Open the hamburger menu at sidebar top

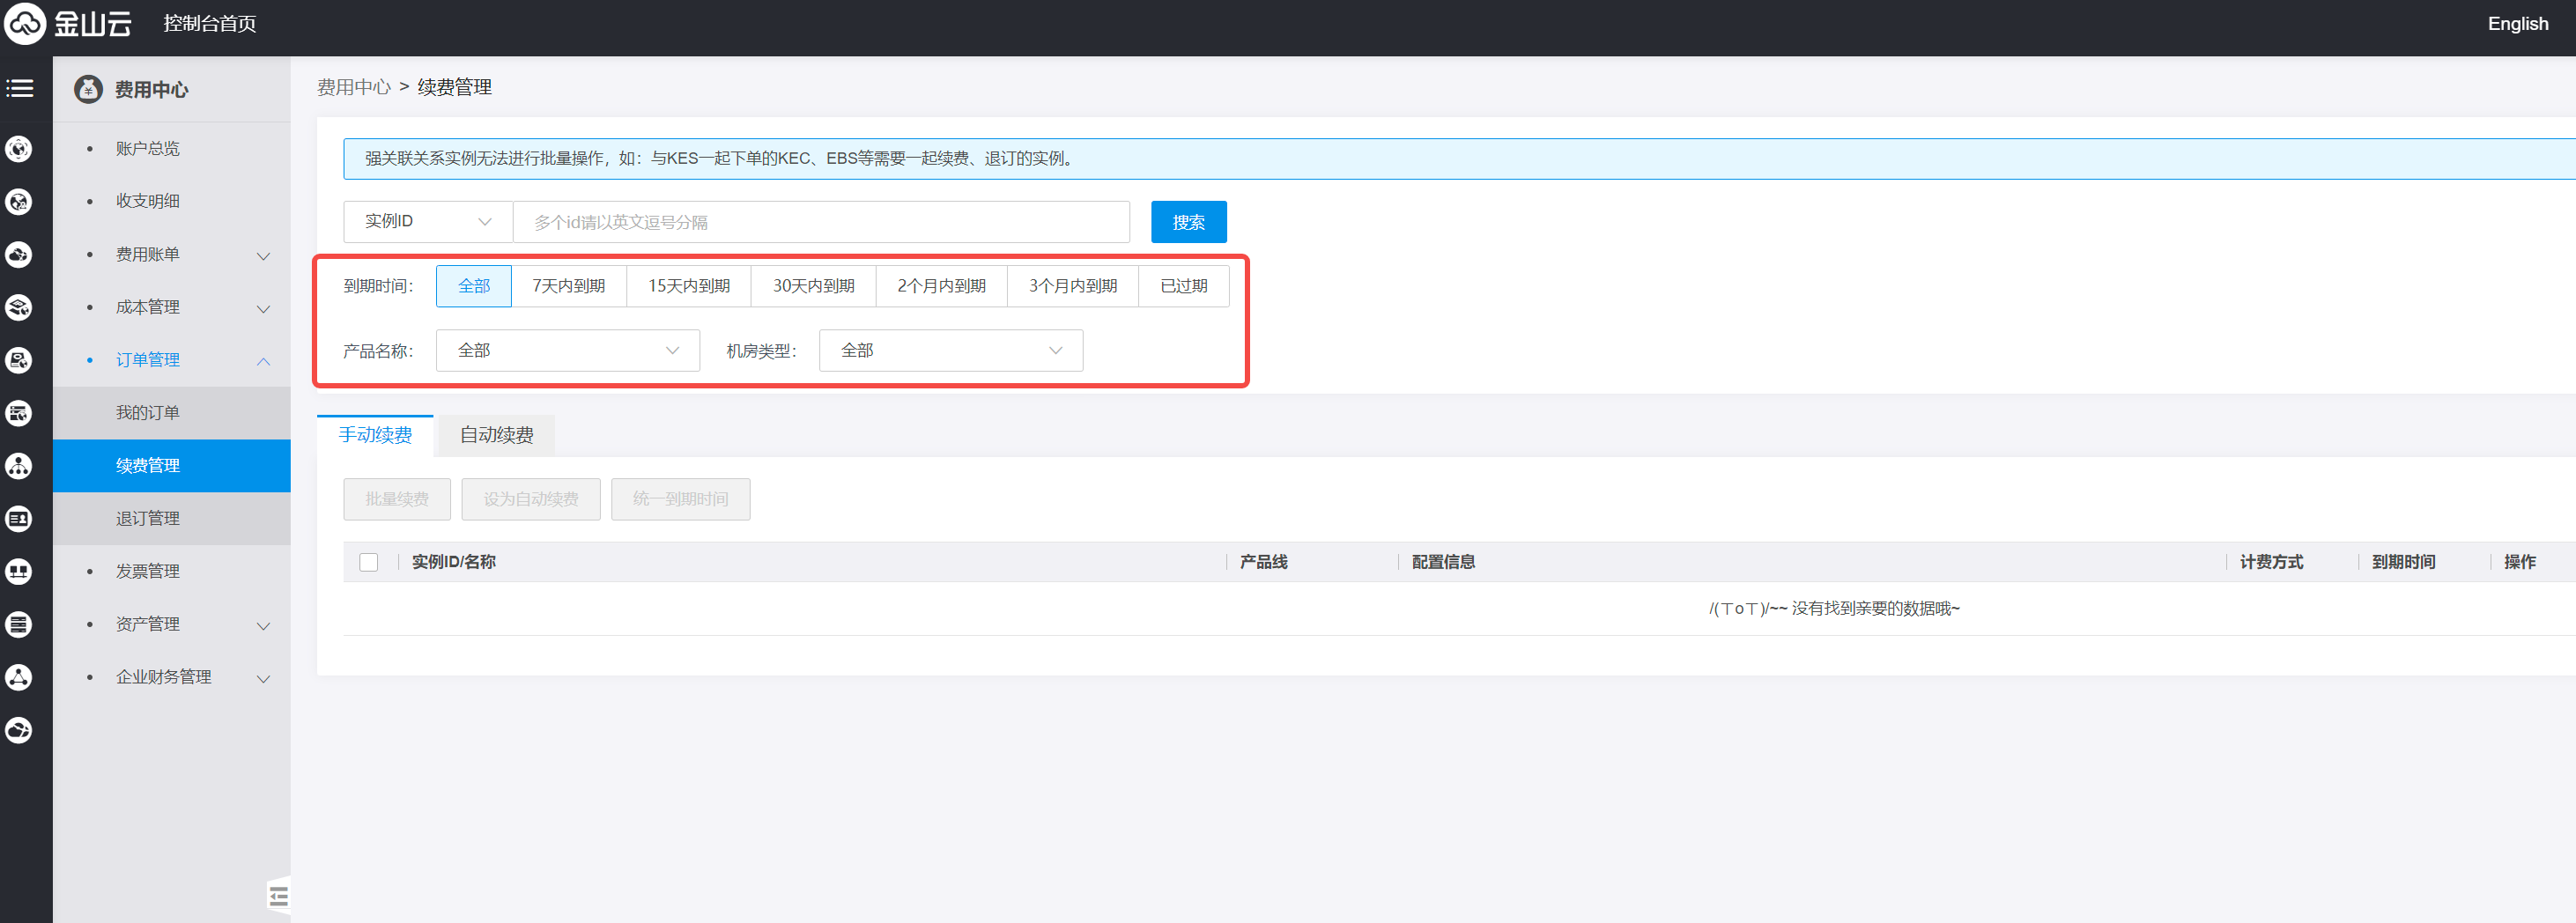20,89
